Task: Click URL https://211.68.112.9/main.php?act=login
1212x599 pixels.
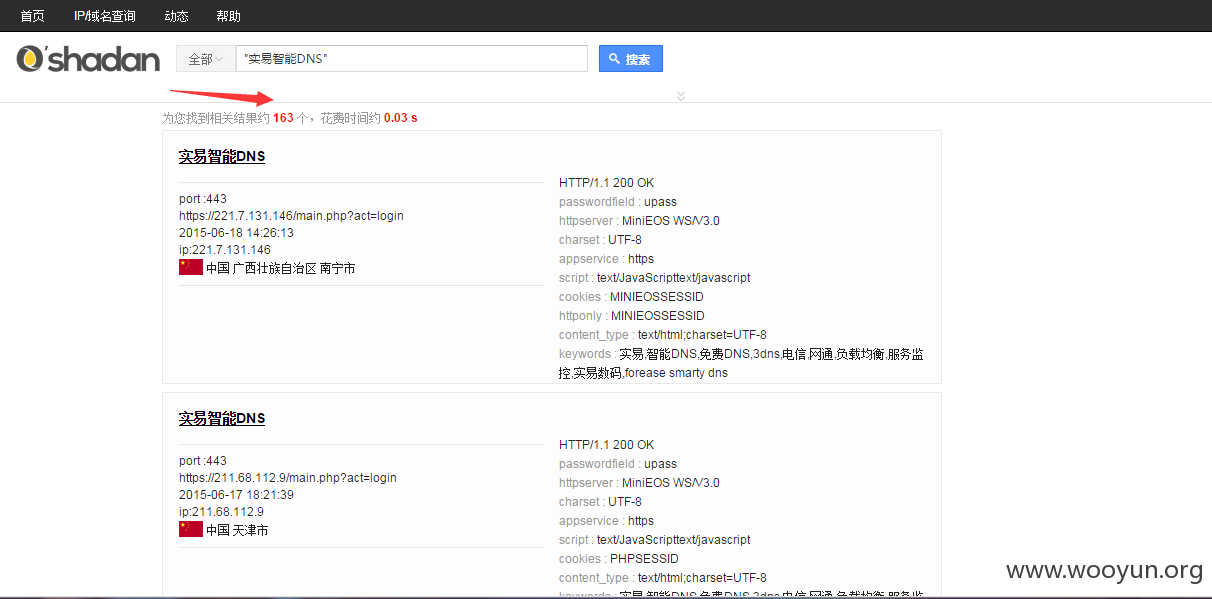Action: coord(288,477)
